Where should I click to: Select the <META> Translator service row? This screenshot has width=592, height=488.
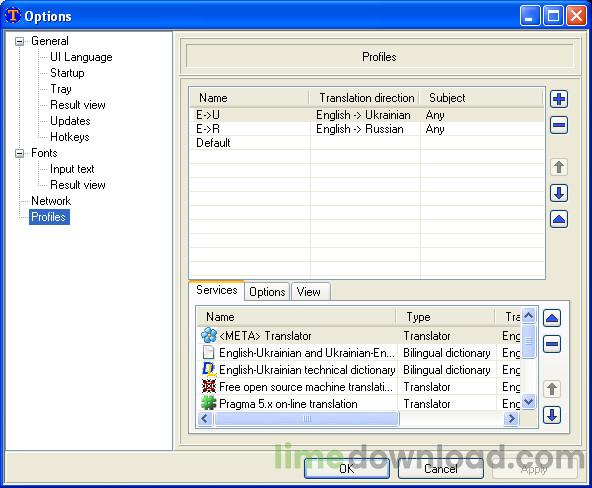(x=359, y=336)
